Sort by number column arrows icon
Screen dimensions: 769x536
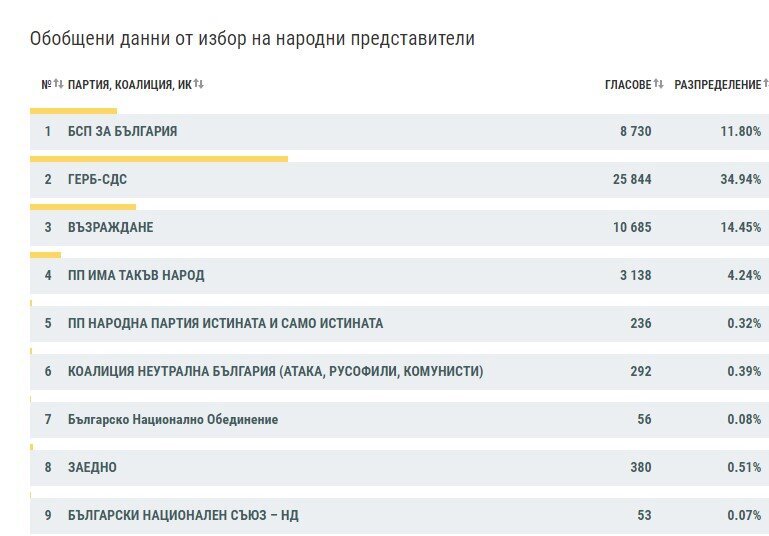[x=58, y=83]
